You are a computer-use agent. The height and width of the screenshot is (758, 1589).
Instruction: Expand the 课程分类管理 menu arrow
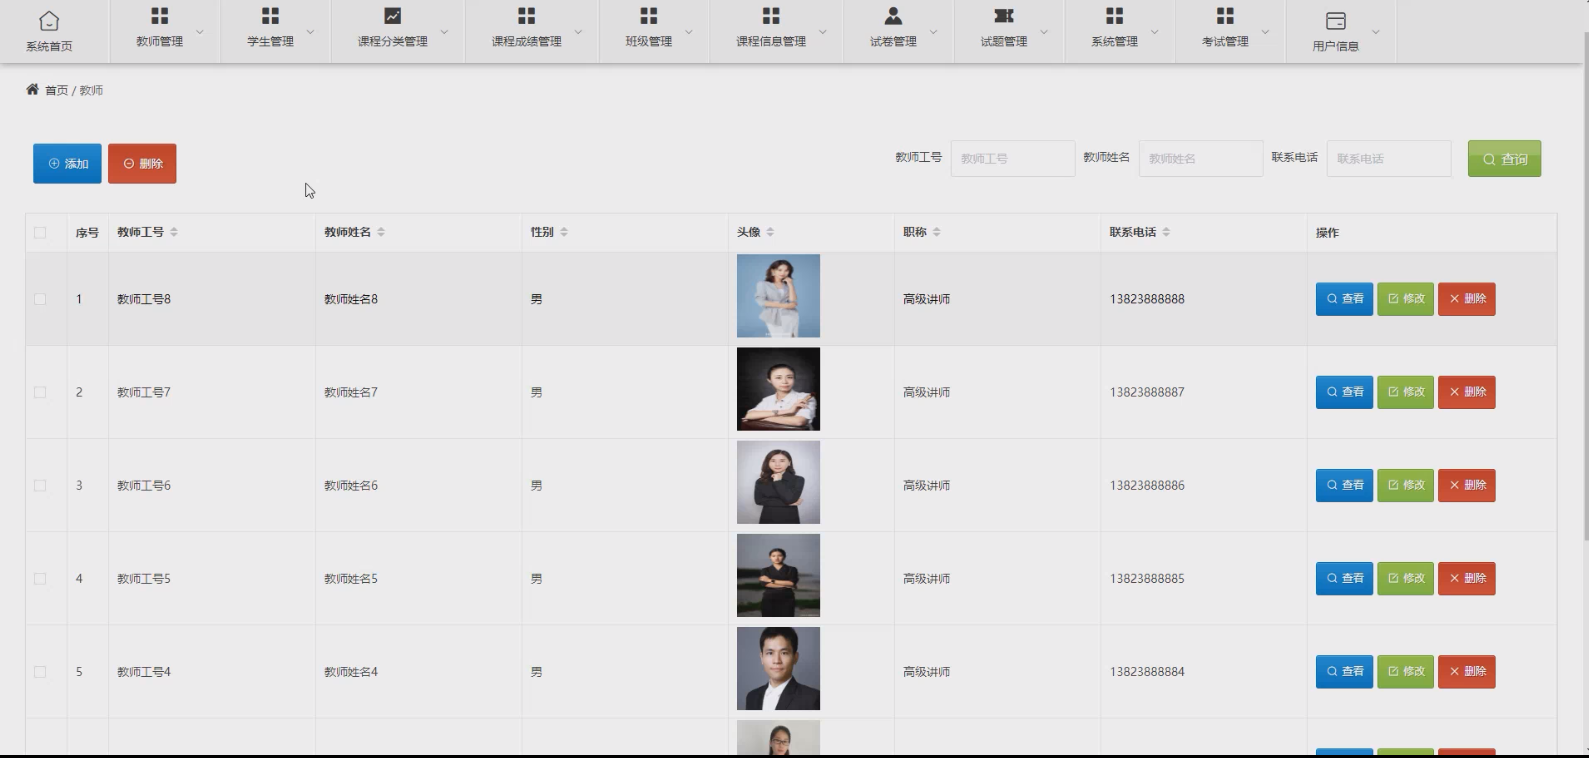tap(445, 32)
